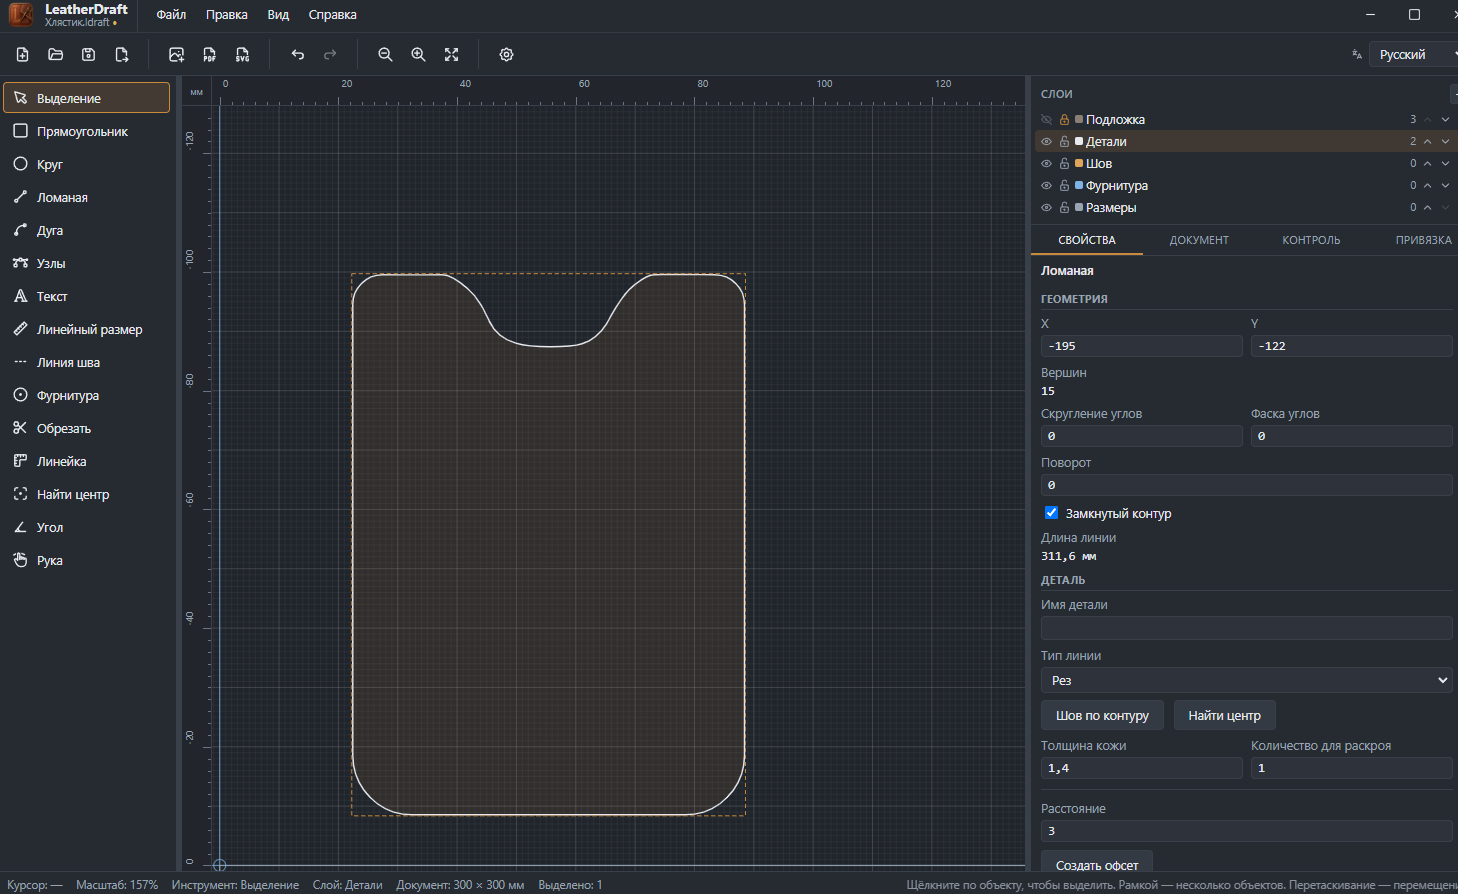Undo the last action

pos(298,55)
